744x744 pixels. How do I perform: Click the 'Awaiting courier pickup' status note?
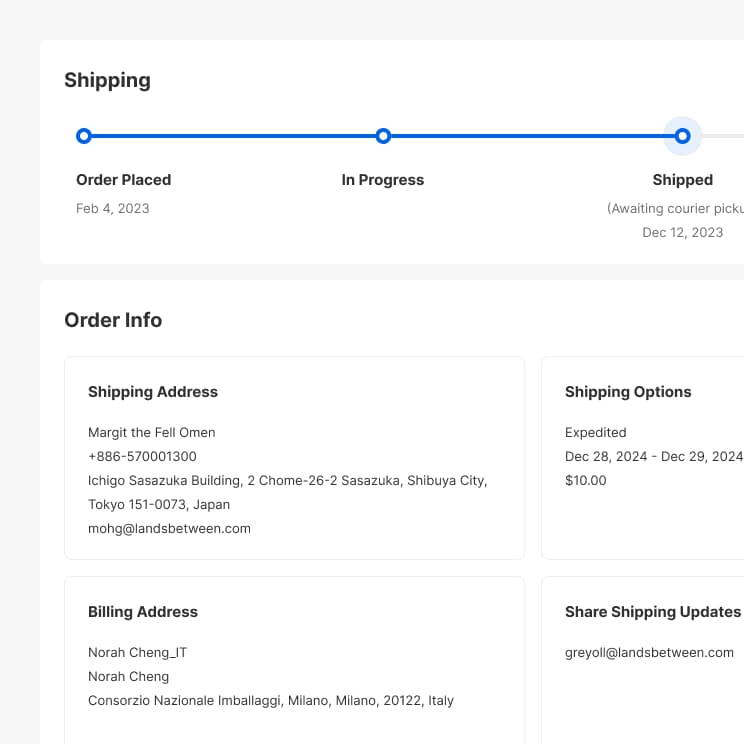[675, 208]
